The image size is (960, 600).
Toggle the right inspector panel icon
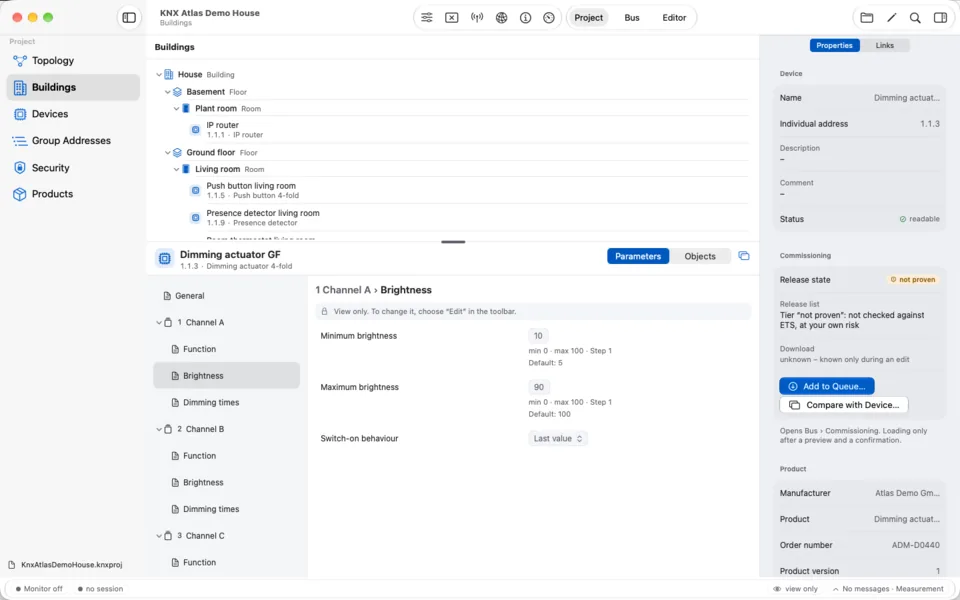(x=940, y=18)
